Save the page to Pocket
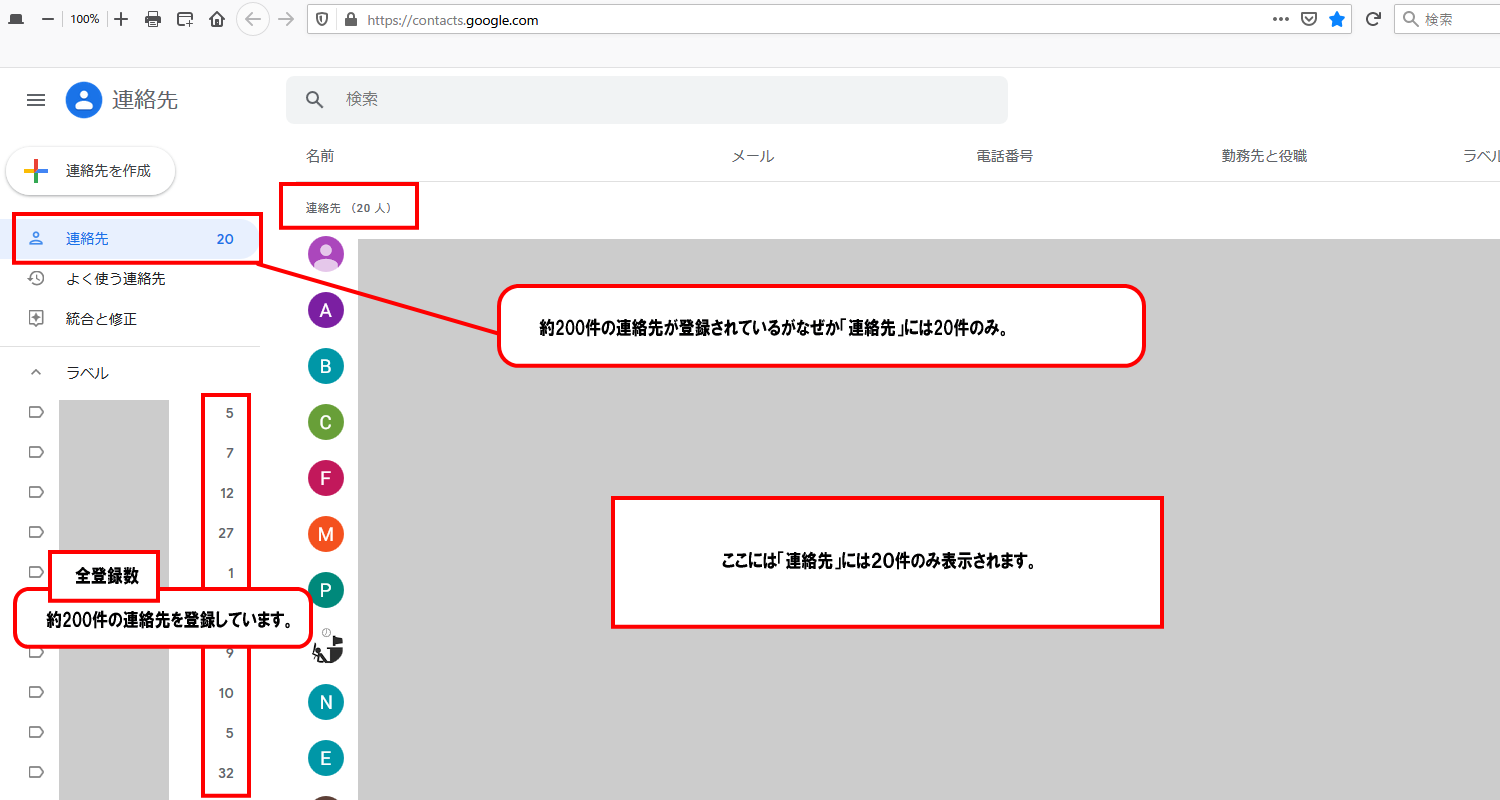The height and width of the screenshot is (800, 1500). click(x=1309, y=19)
